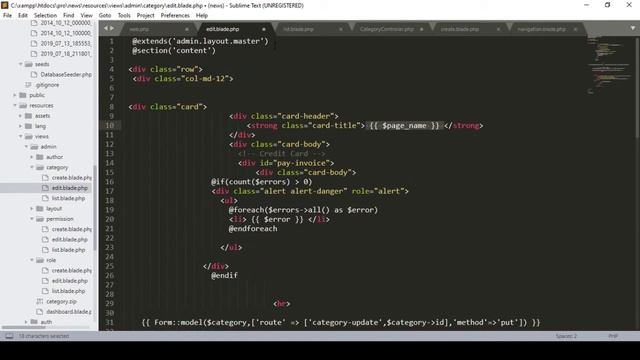Click the minimap code preview
The image size is (640, 360).
point(609,65)
